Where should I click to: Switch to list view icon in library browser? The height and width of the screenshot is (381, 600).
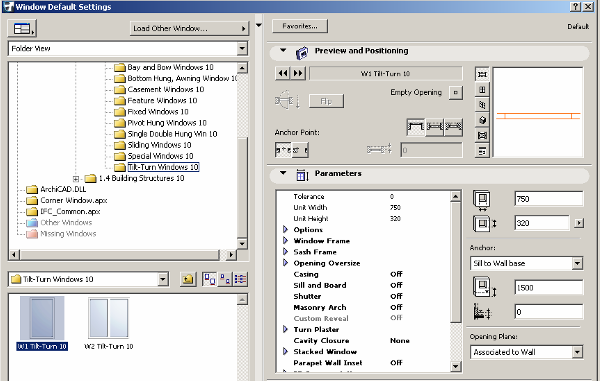click(x=241, y=280)
